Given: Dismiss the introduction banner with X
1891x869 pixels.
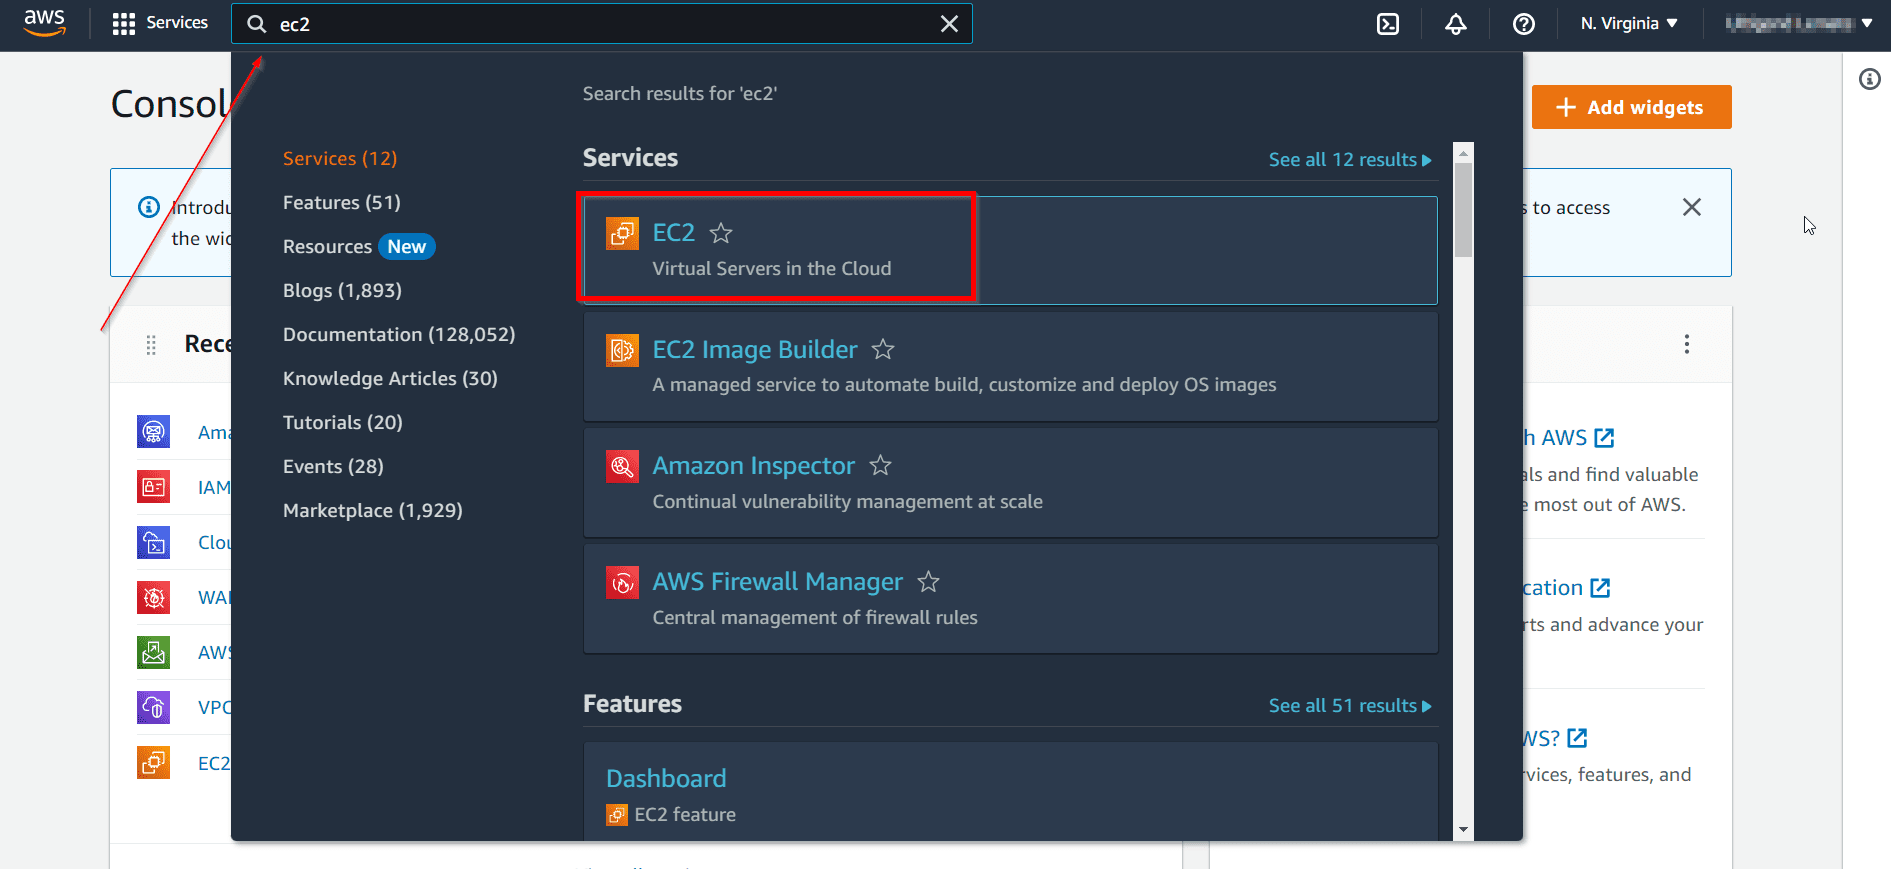Looking at the screenshot, I should pos(1691,207).
